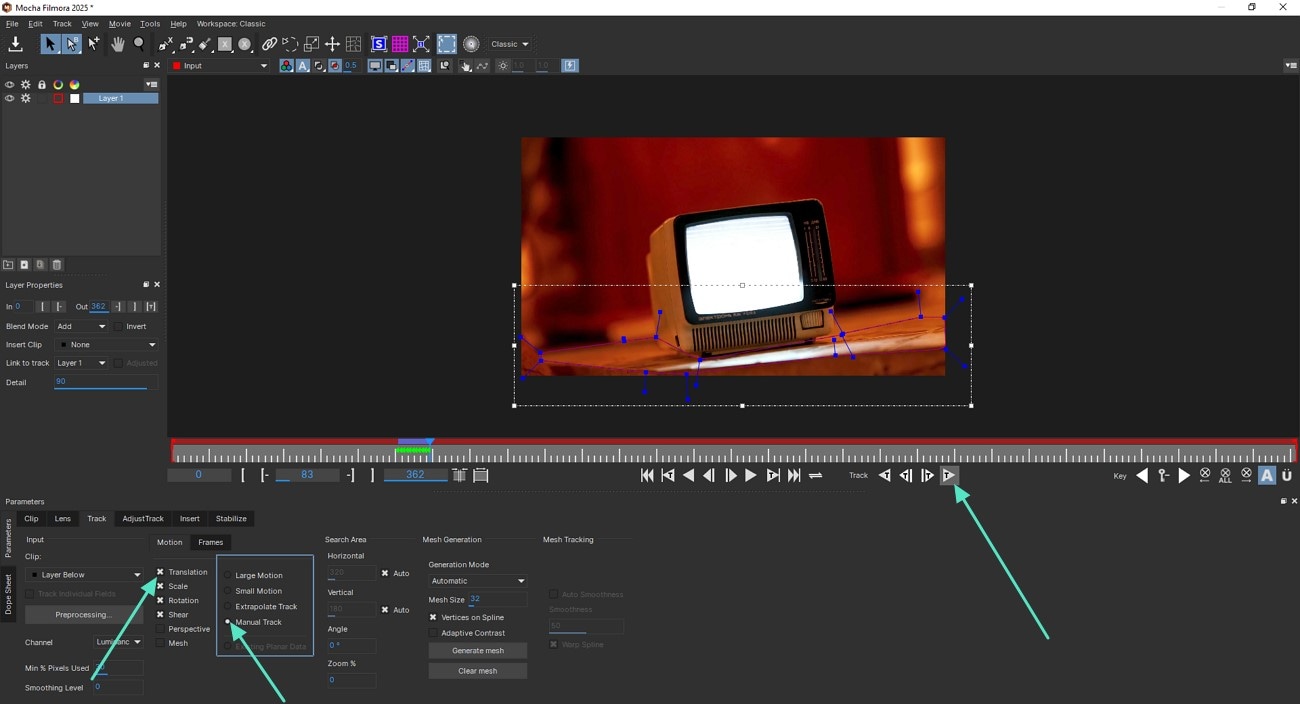Open the Dope Sheet side tab
Screen dimensions: 1300x704
(9, 594)
